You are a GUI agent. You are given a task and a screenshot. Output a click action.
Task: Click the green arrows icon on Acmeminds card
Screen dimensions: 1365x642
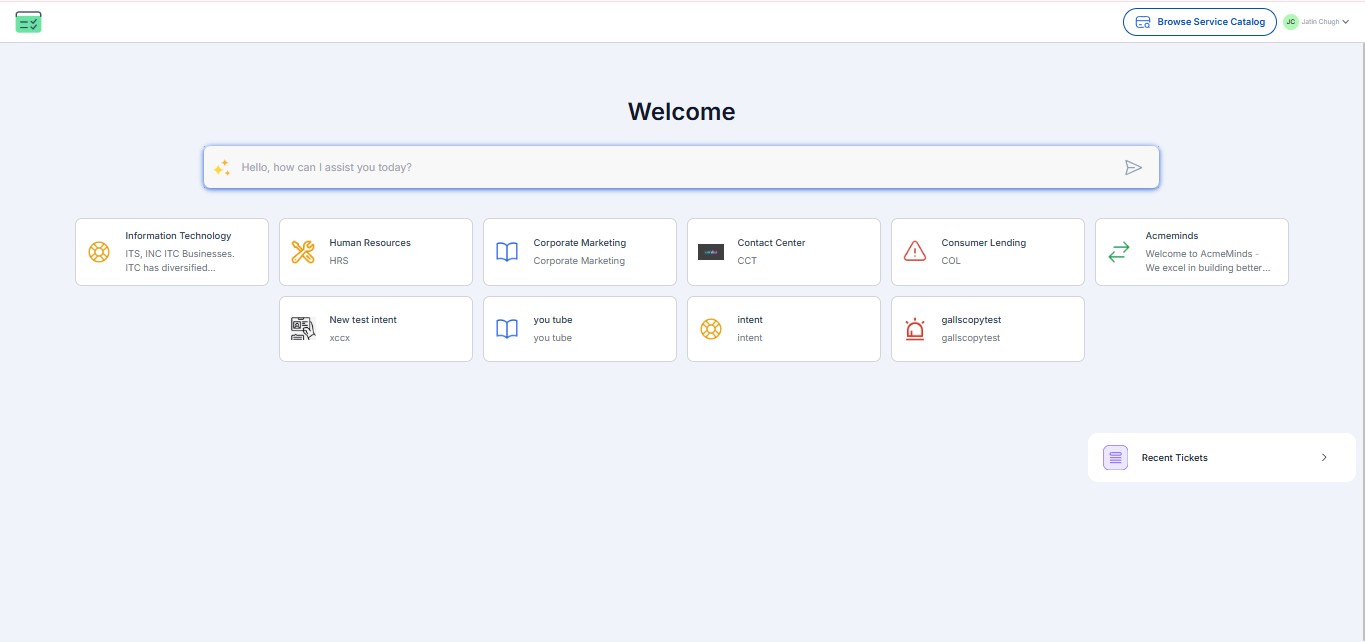(1119, 252)
